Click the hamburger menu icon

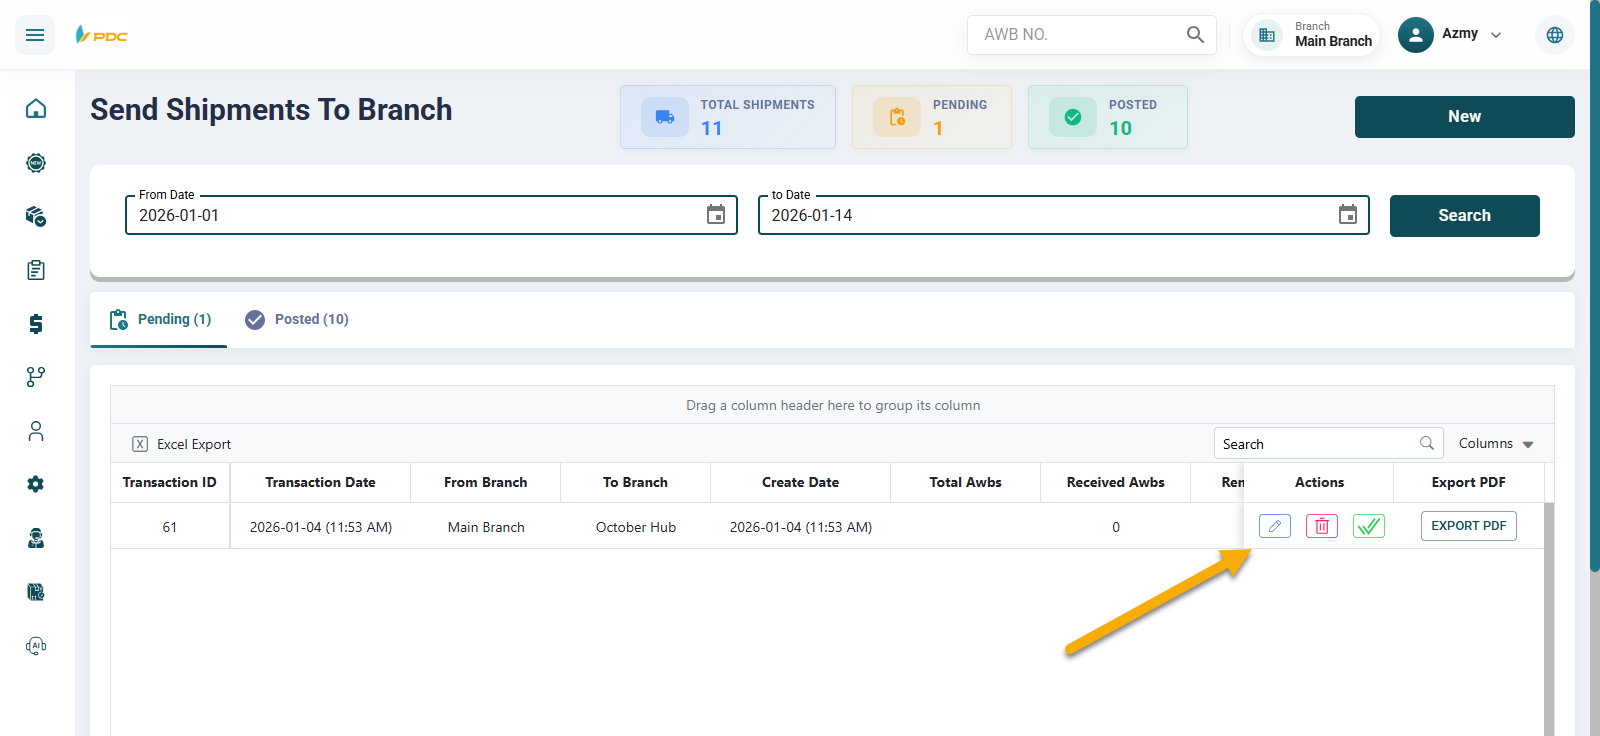pyautogui.click(x=35, y=35)
